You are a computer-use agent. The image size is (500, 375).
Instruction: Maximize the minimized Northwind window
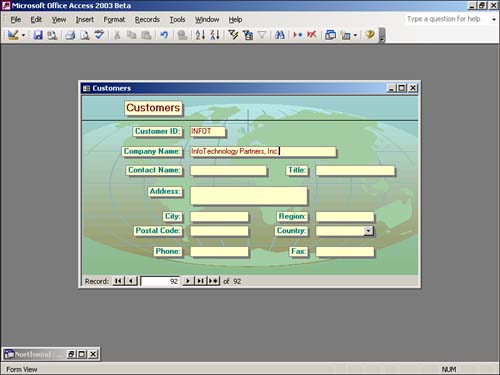pos(82,354)
